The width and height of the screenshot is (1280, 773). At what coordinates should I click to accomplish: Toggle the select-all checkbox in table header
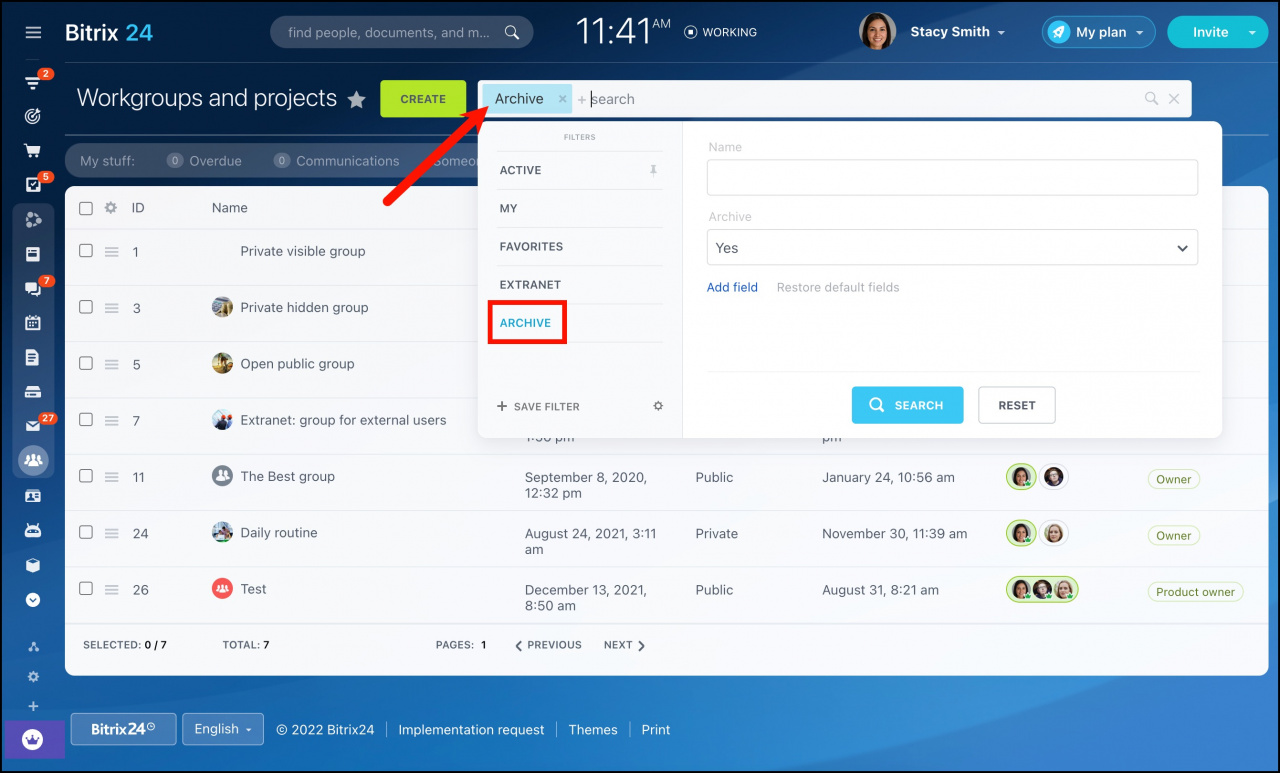86,208
